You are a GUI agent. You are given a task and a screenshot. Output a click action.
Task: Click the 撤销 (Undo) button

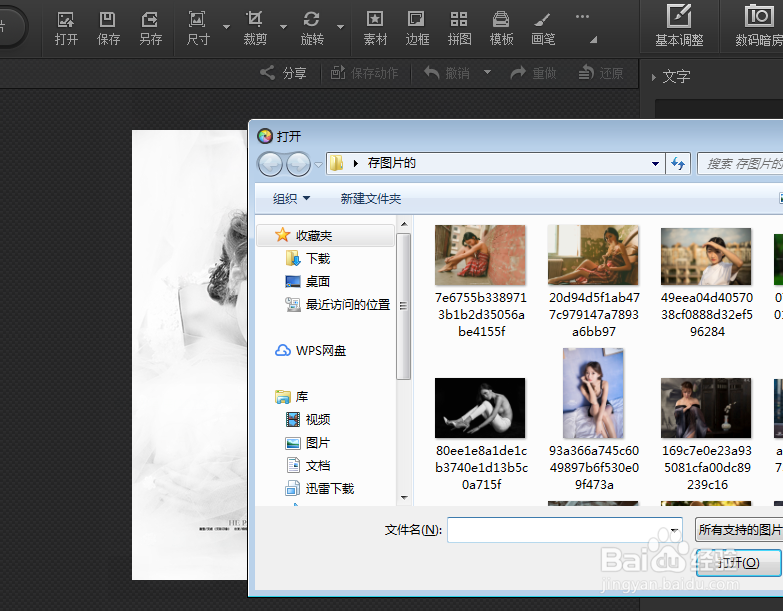(x=447, y=73)
